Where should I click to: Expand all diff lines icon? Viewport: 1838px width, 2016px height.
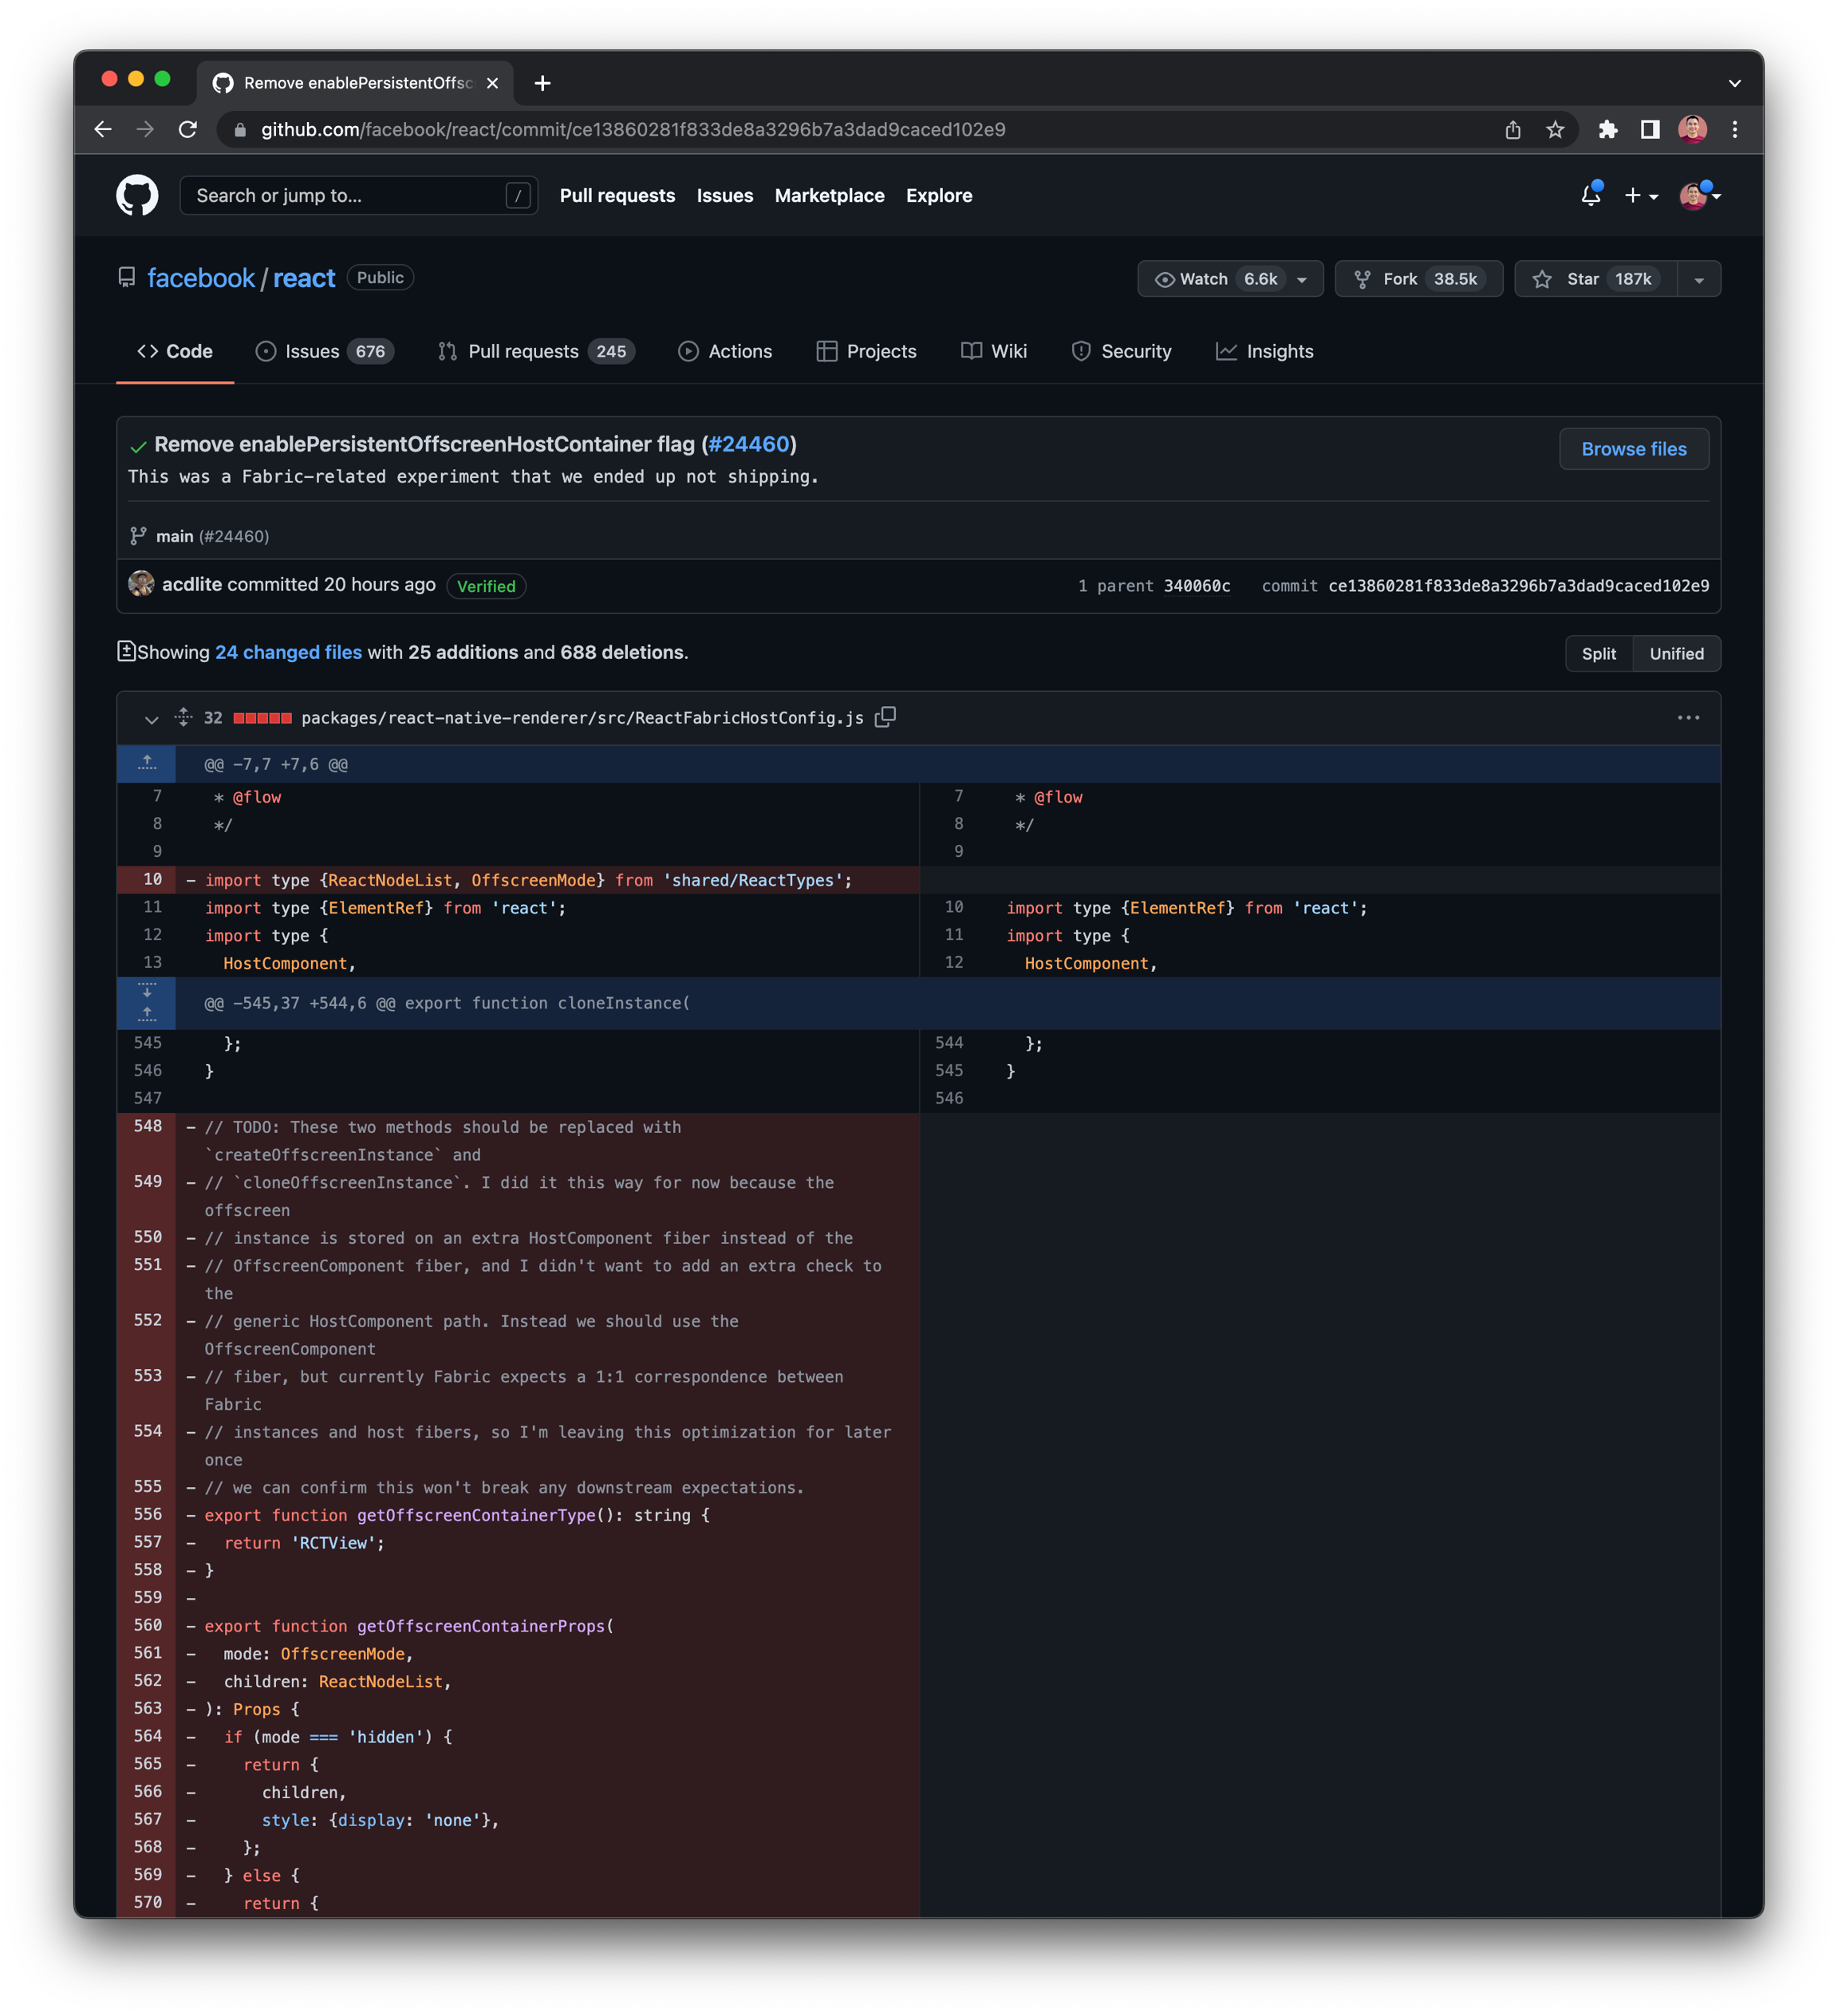tap(183, 717)
